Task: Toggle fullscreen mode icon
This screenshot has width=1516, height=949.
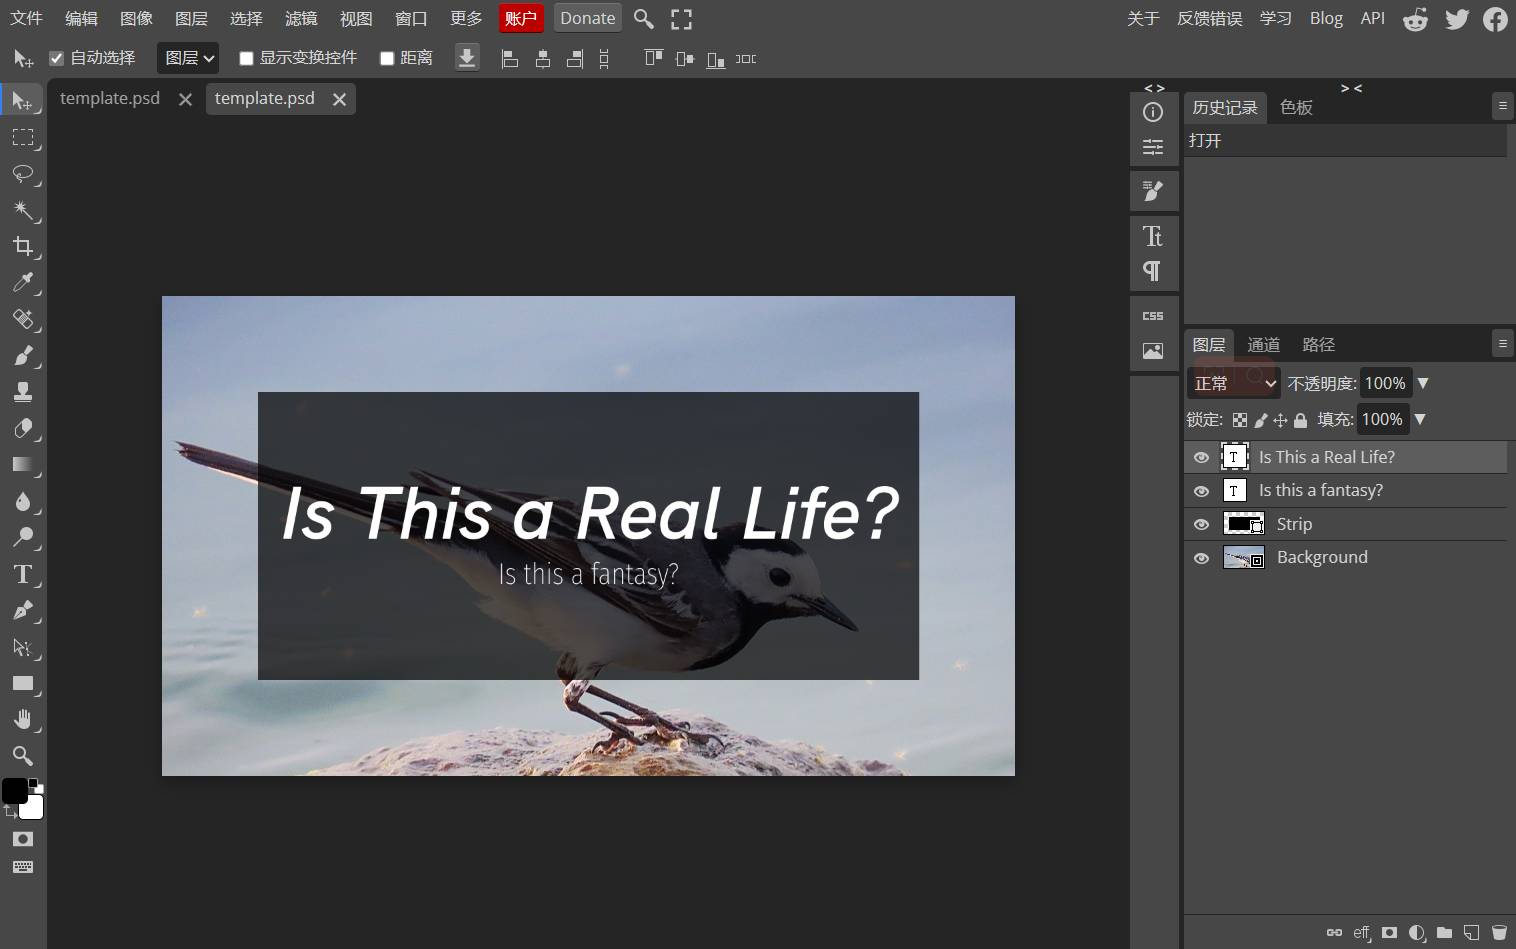Action: click(681, 19)
